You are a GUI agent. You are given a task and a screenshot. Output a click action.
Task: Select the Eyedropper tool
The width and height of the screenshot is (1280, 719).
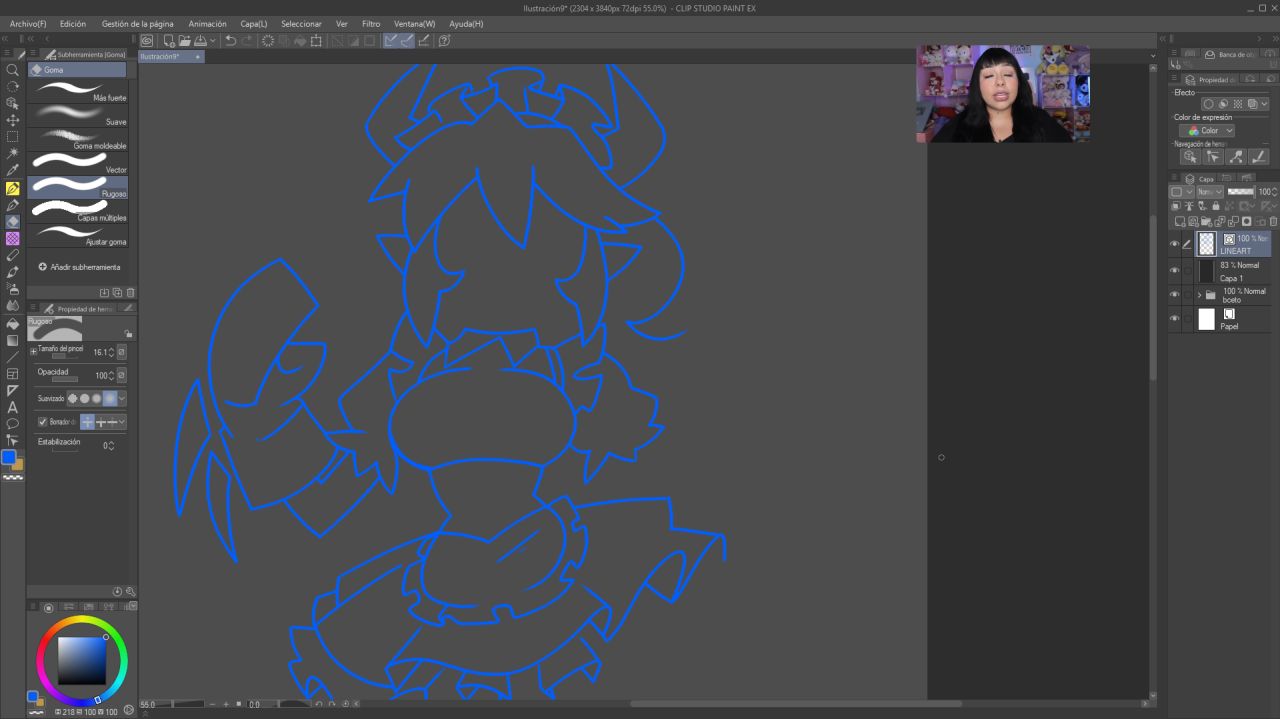point(12,171)
